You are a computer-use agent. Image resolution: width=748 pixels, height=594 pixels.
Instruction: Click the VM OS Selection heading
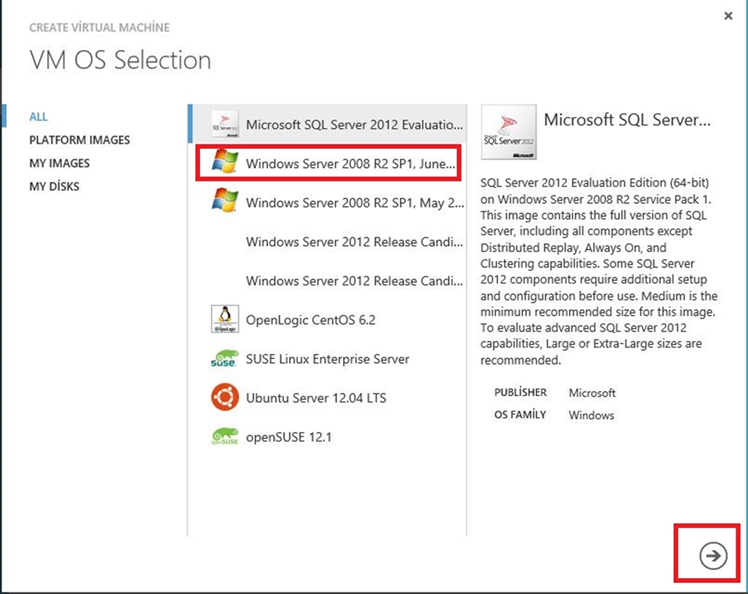120,60
